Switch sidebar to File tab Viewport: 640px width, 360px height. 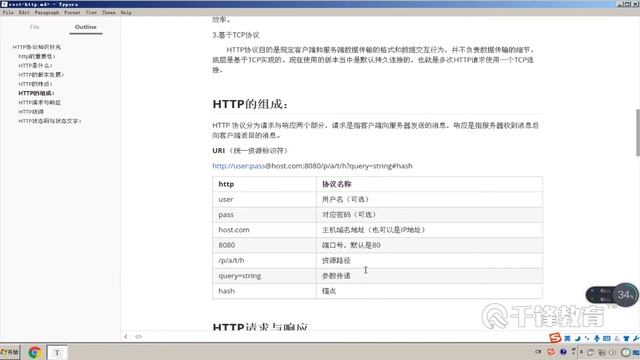tap(35, 27)
